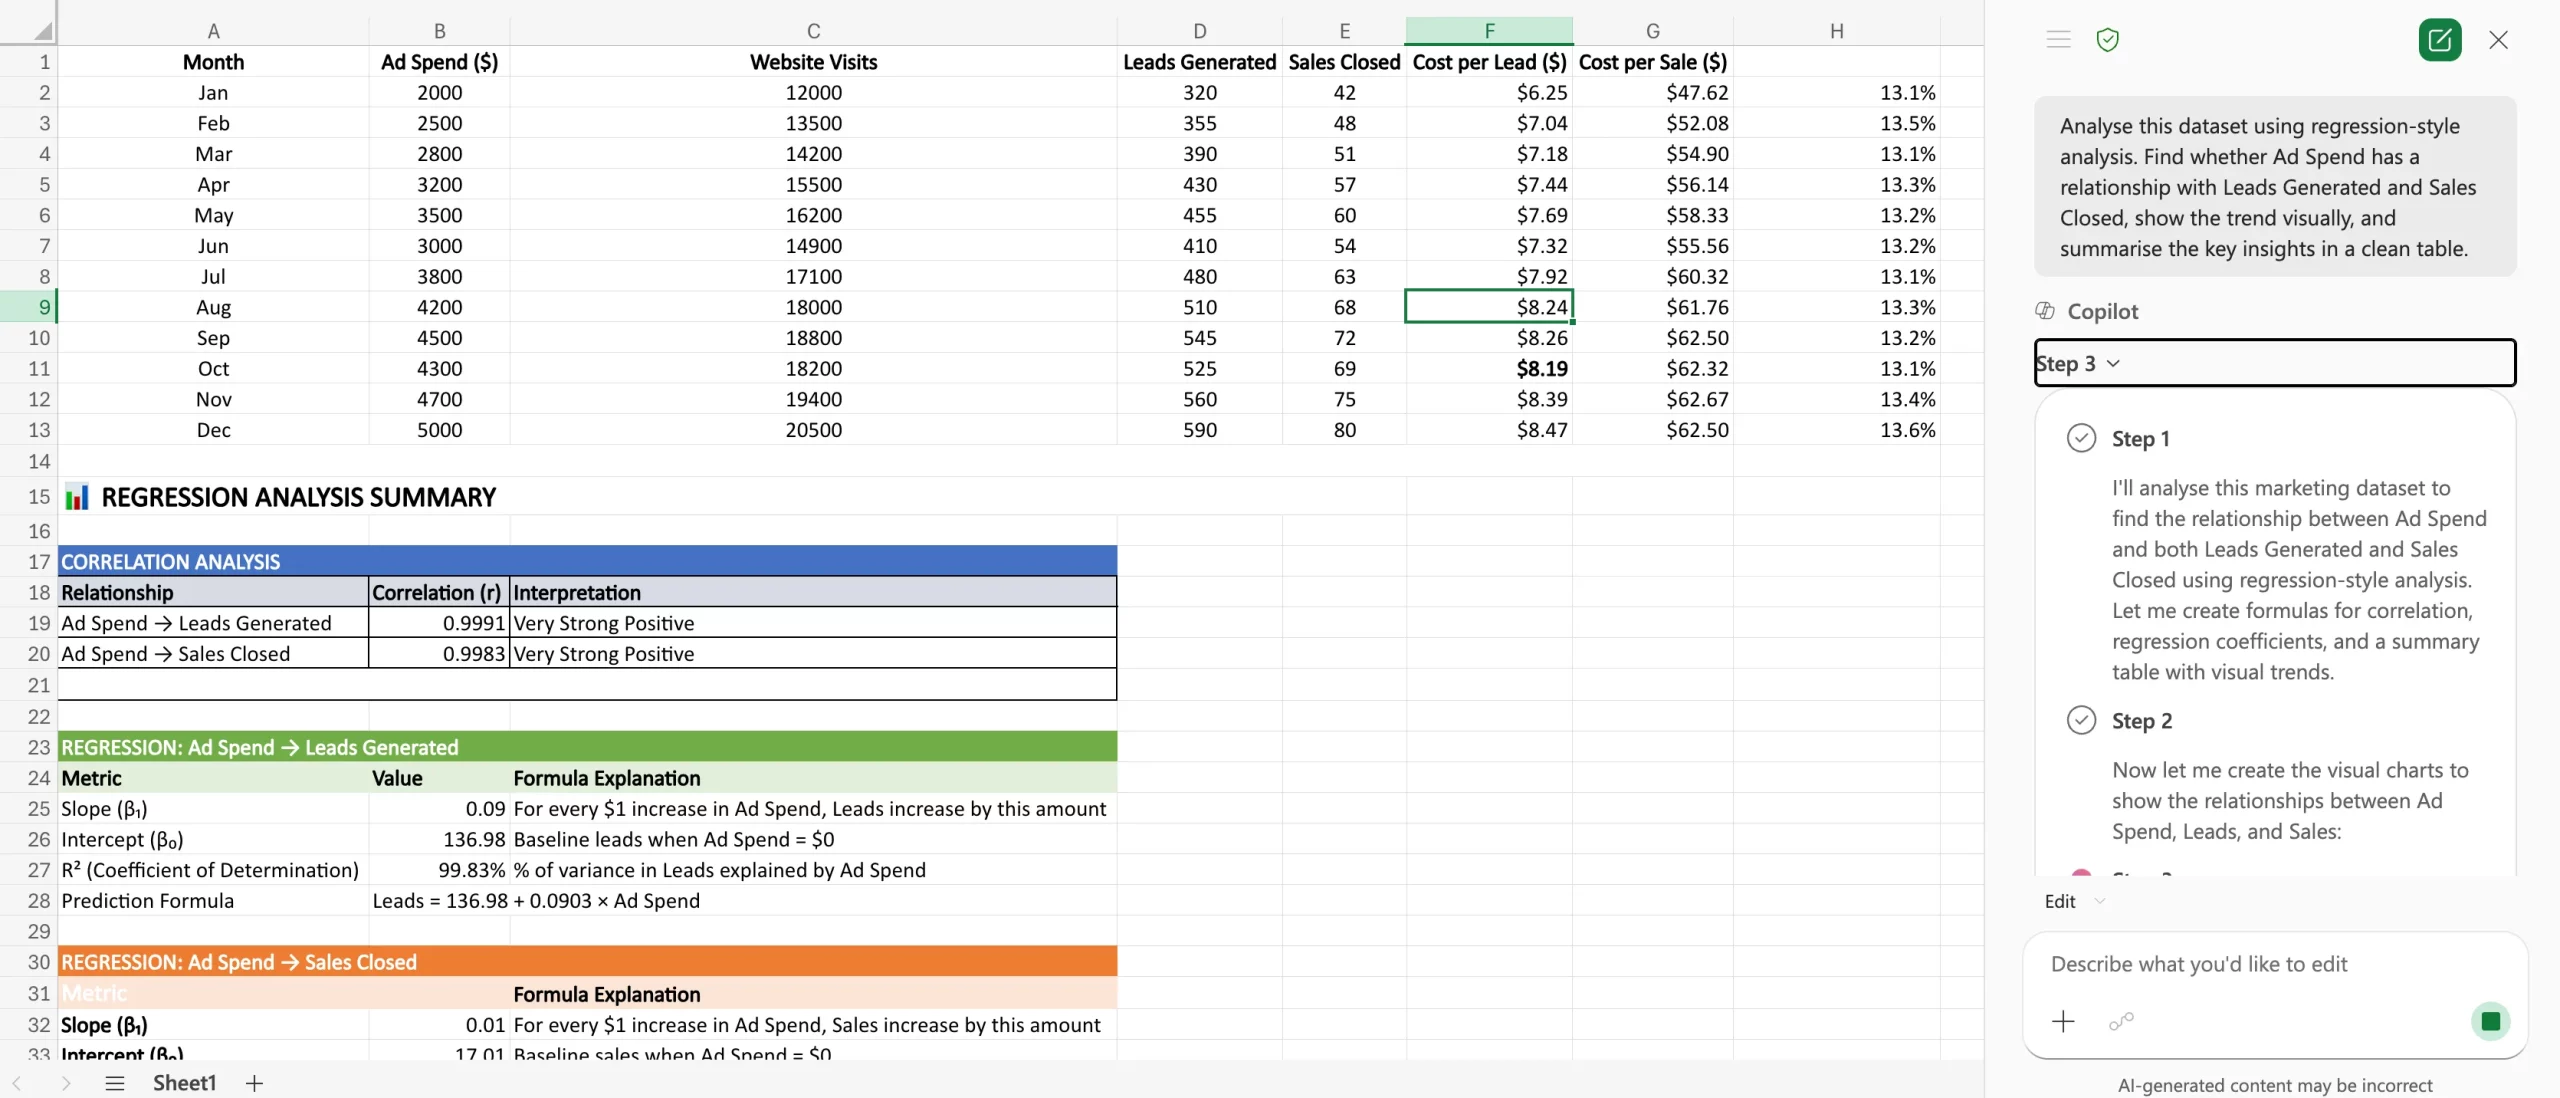Click the connector link icon in prompt box
Screen dimensions: 2560x1098
(2121, 1021)
